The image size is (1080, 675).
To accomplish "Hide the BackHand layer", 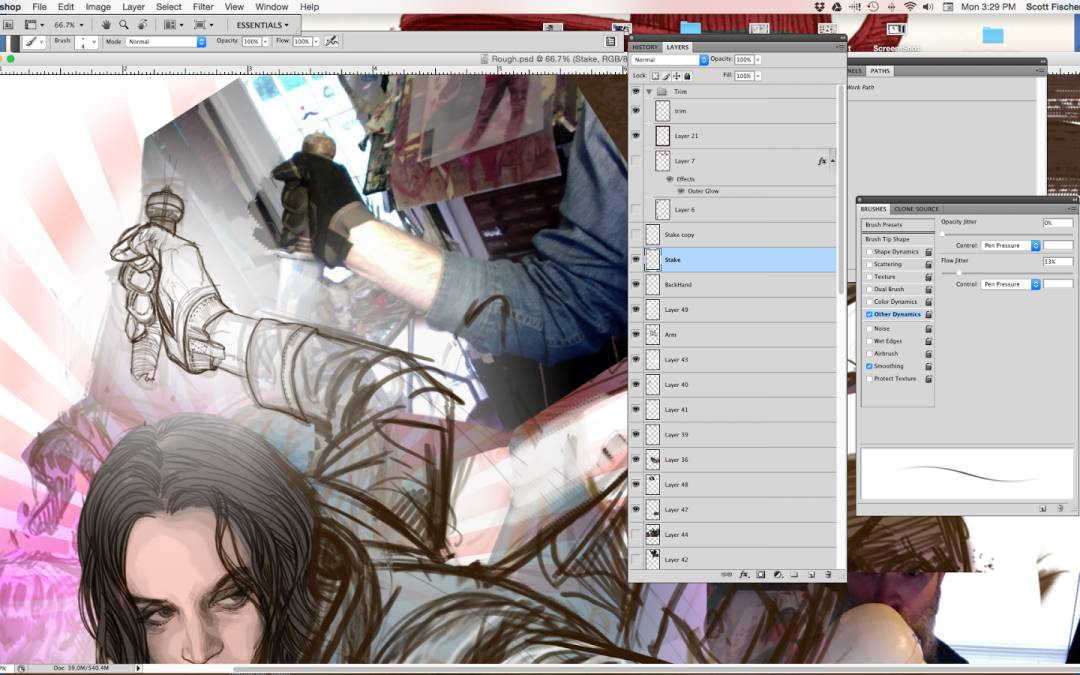I will tap(635, 284).
